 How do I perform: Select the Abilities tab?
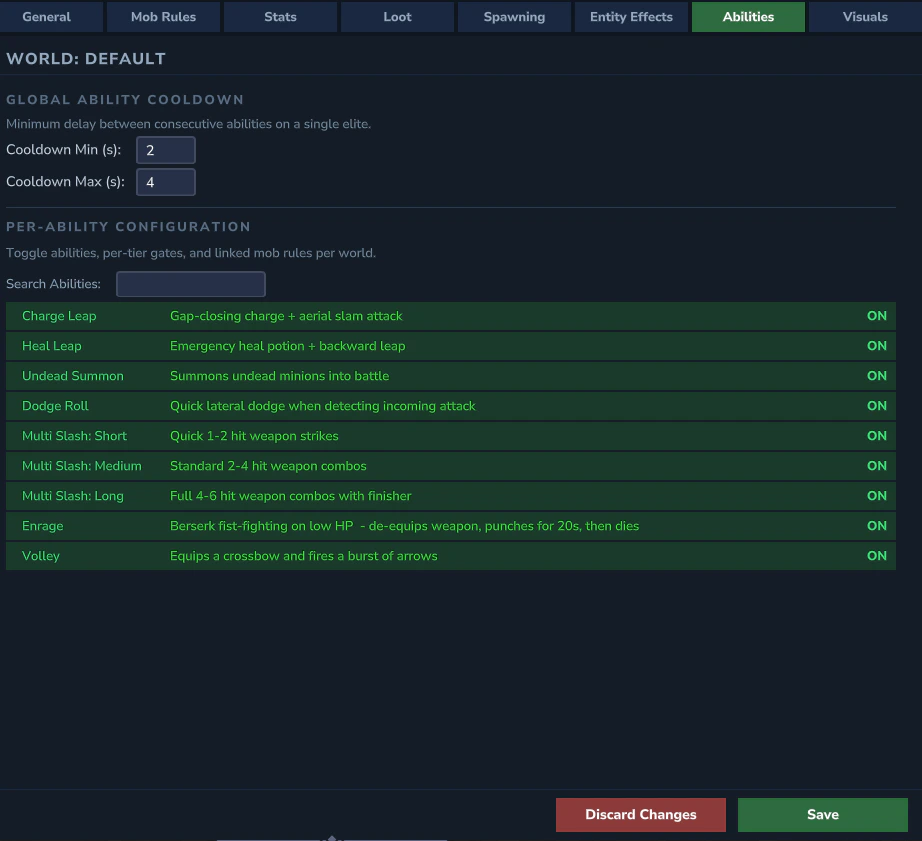748,17
